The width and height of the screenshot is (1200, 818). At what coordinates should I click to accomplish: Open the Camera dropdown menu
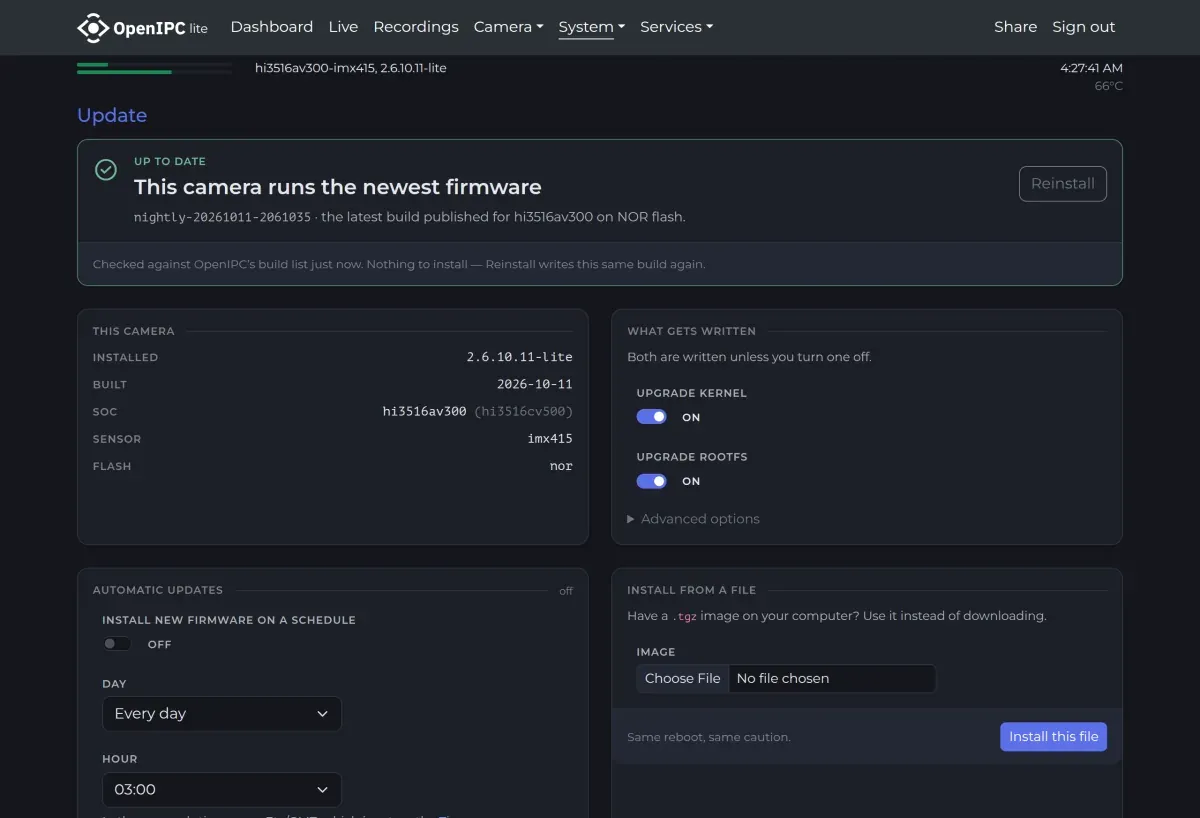pyautogui.click(x=508, y=27)
